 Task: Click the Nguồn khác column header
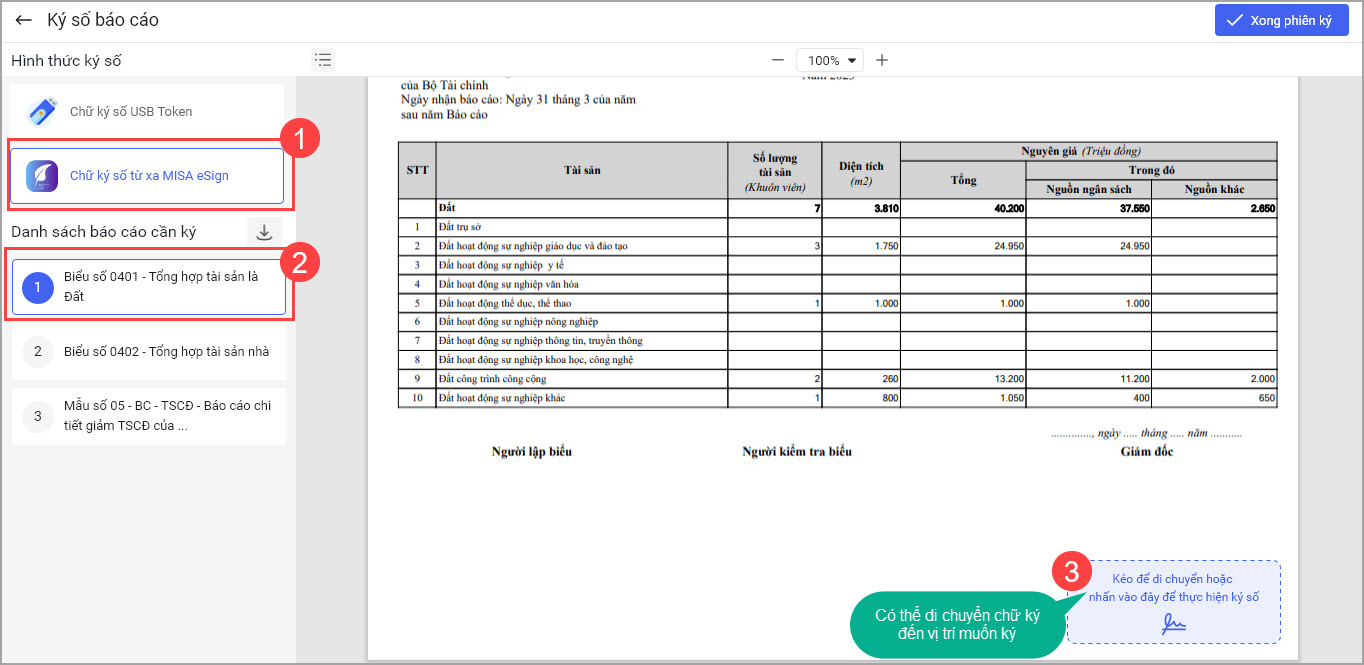point(1214,189)
